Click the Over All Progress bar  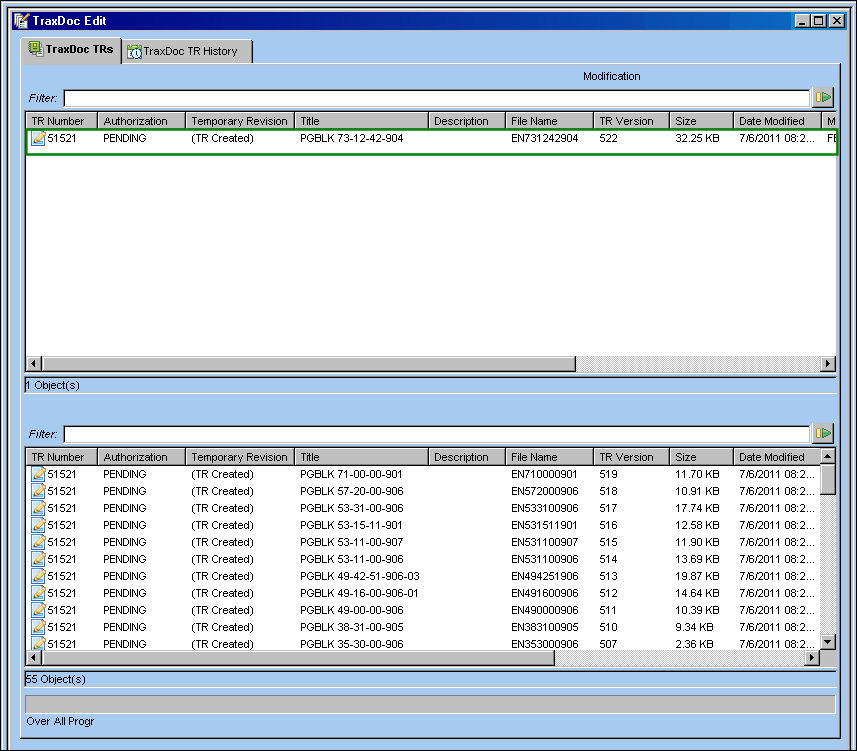point(430,704)
